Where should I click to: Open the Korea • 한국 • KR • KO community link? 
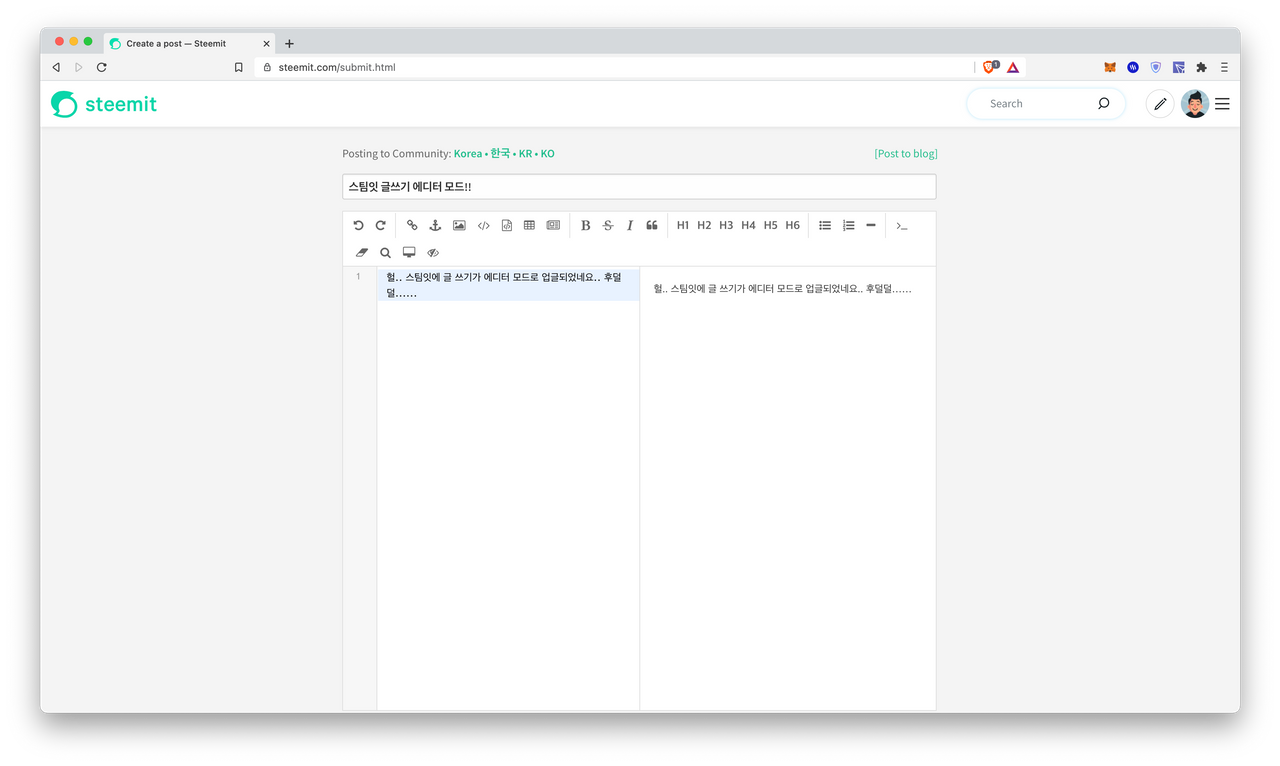504,154
